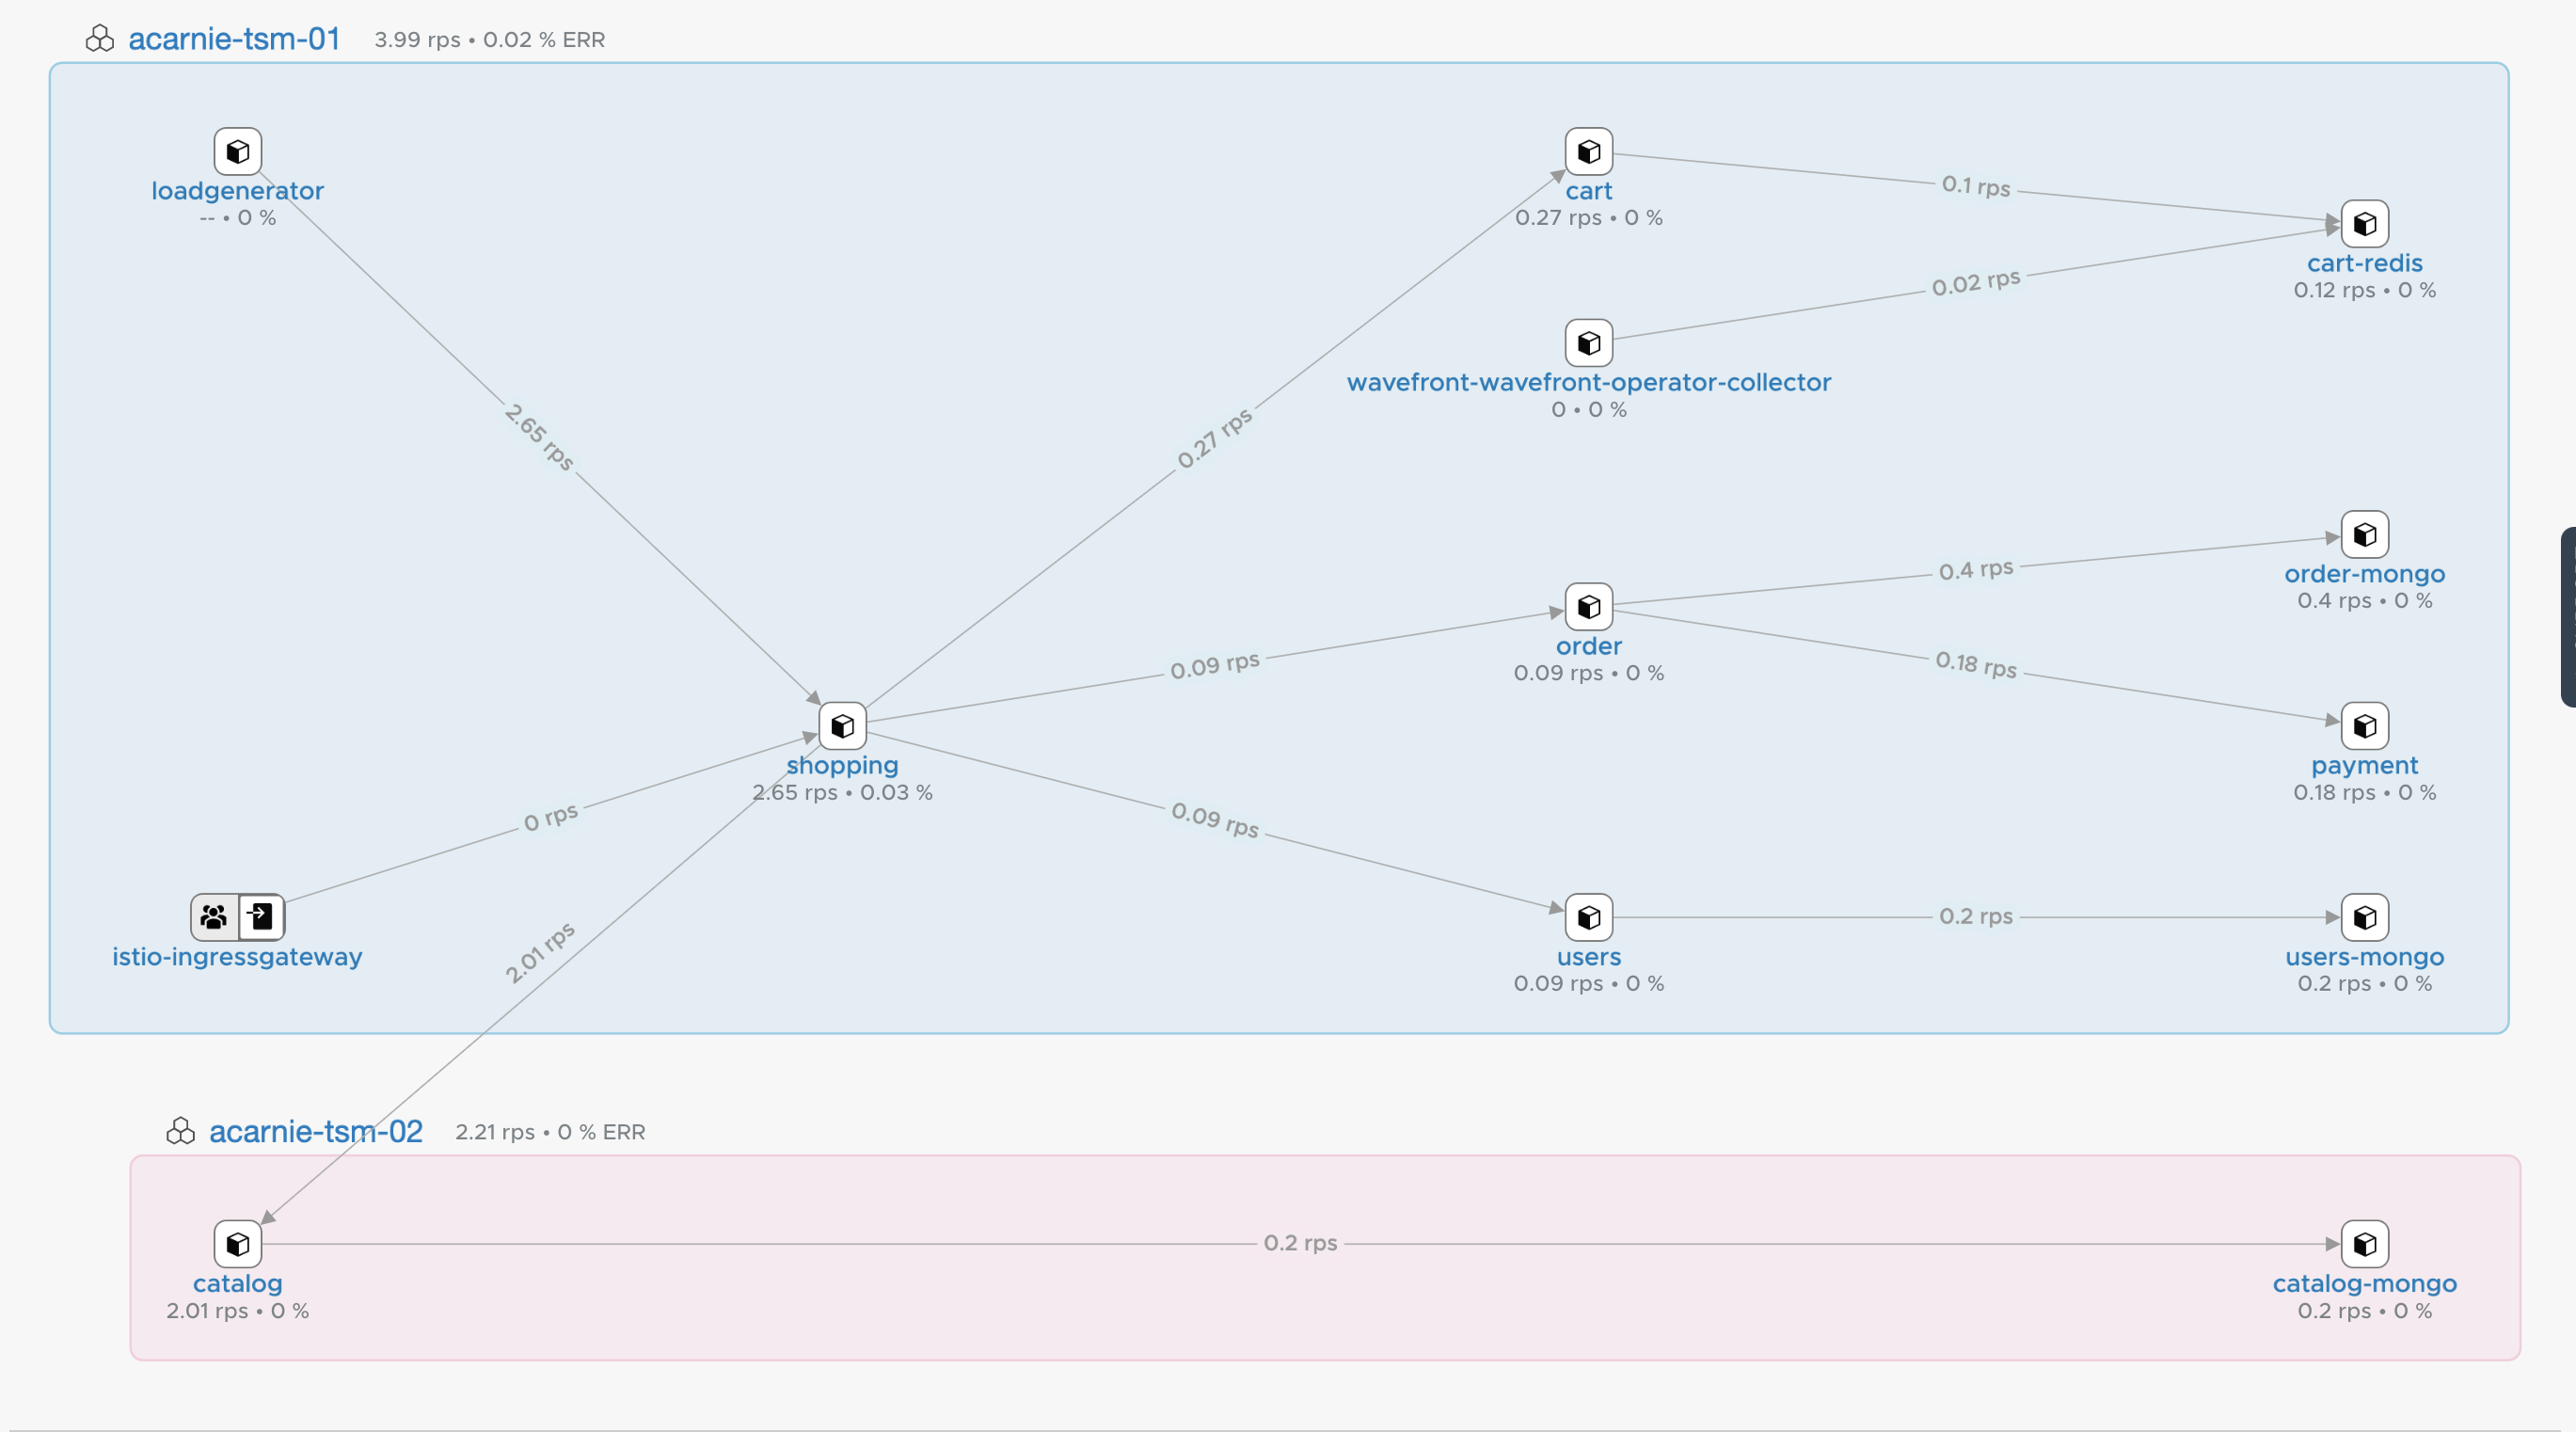Open the payment service name link
Image resolution: width=2576 pixels, height=1432 pixels.
tap(2364, 765)
